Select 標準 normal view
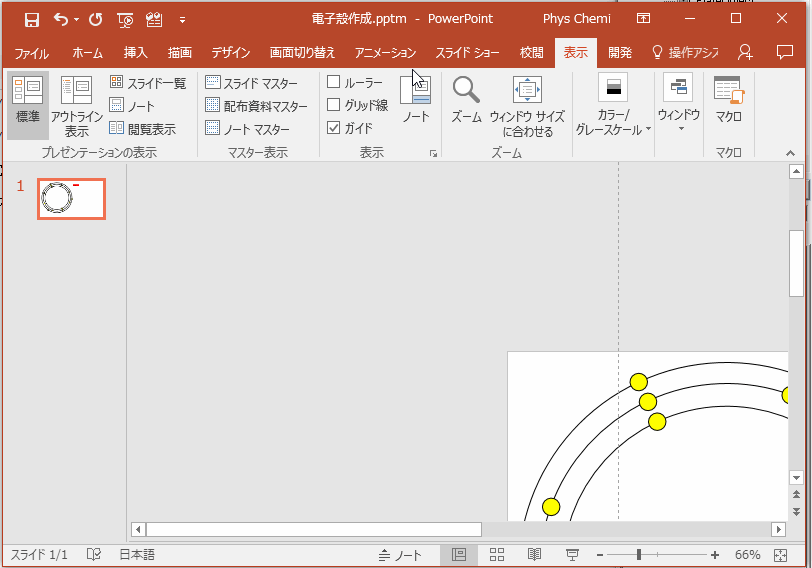Image resolution: width=812 pixels, height=568 pixels. 28,105
